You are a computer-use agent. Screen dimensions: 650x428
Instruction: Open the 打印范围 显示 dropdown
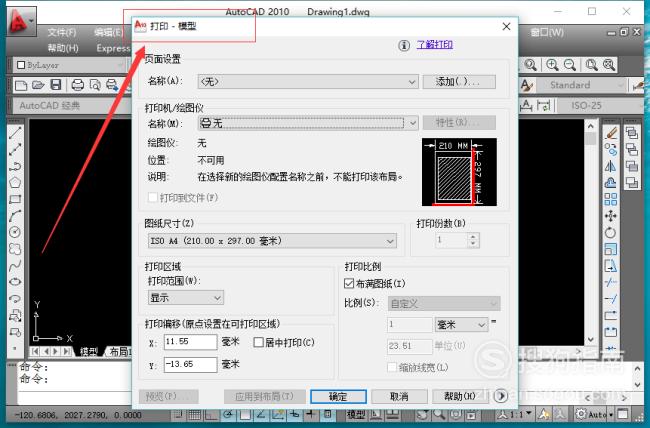[x=186, y=298]
